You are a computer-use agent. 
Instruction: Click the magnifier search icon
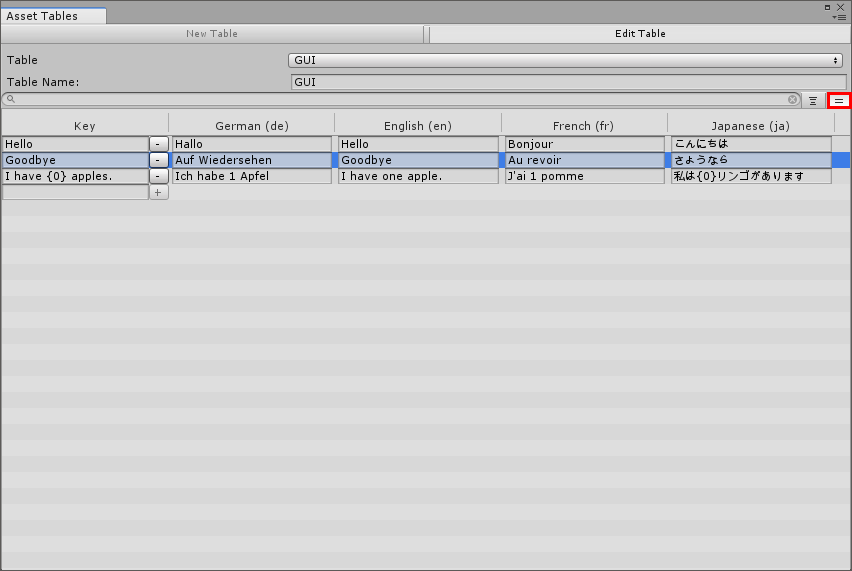click(x=10, y=99)
